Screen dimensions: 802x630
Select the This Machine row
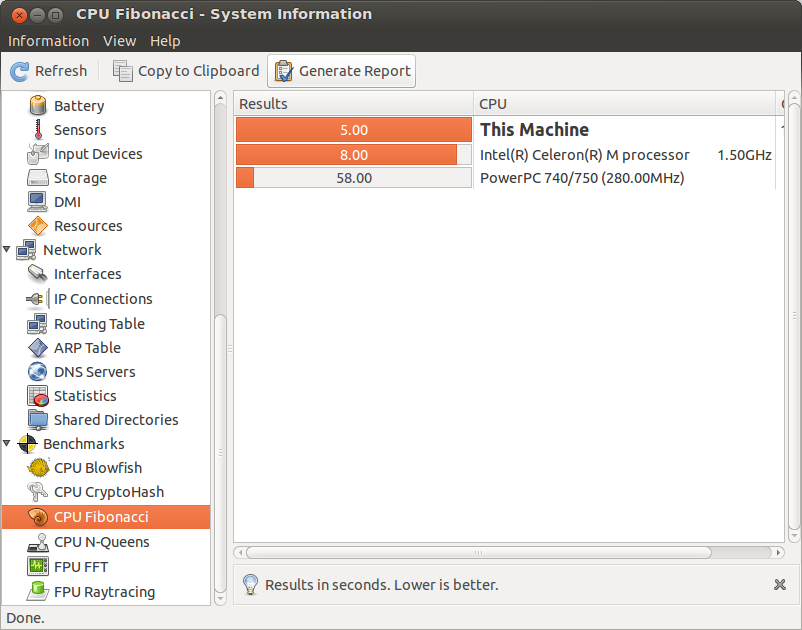pos(509,130)
